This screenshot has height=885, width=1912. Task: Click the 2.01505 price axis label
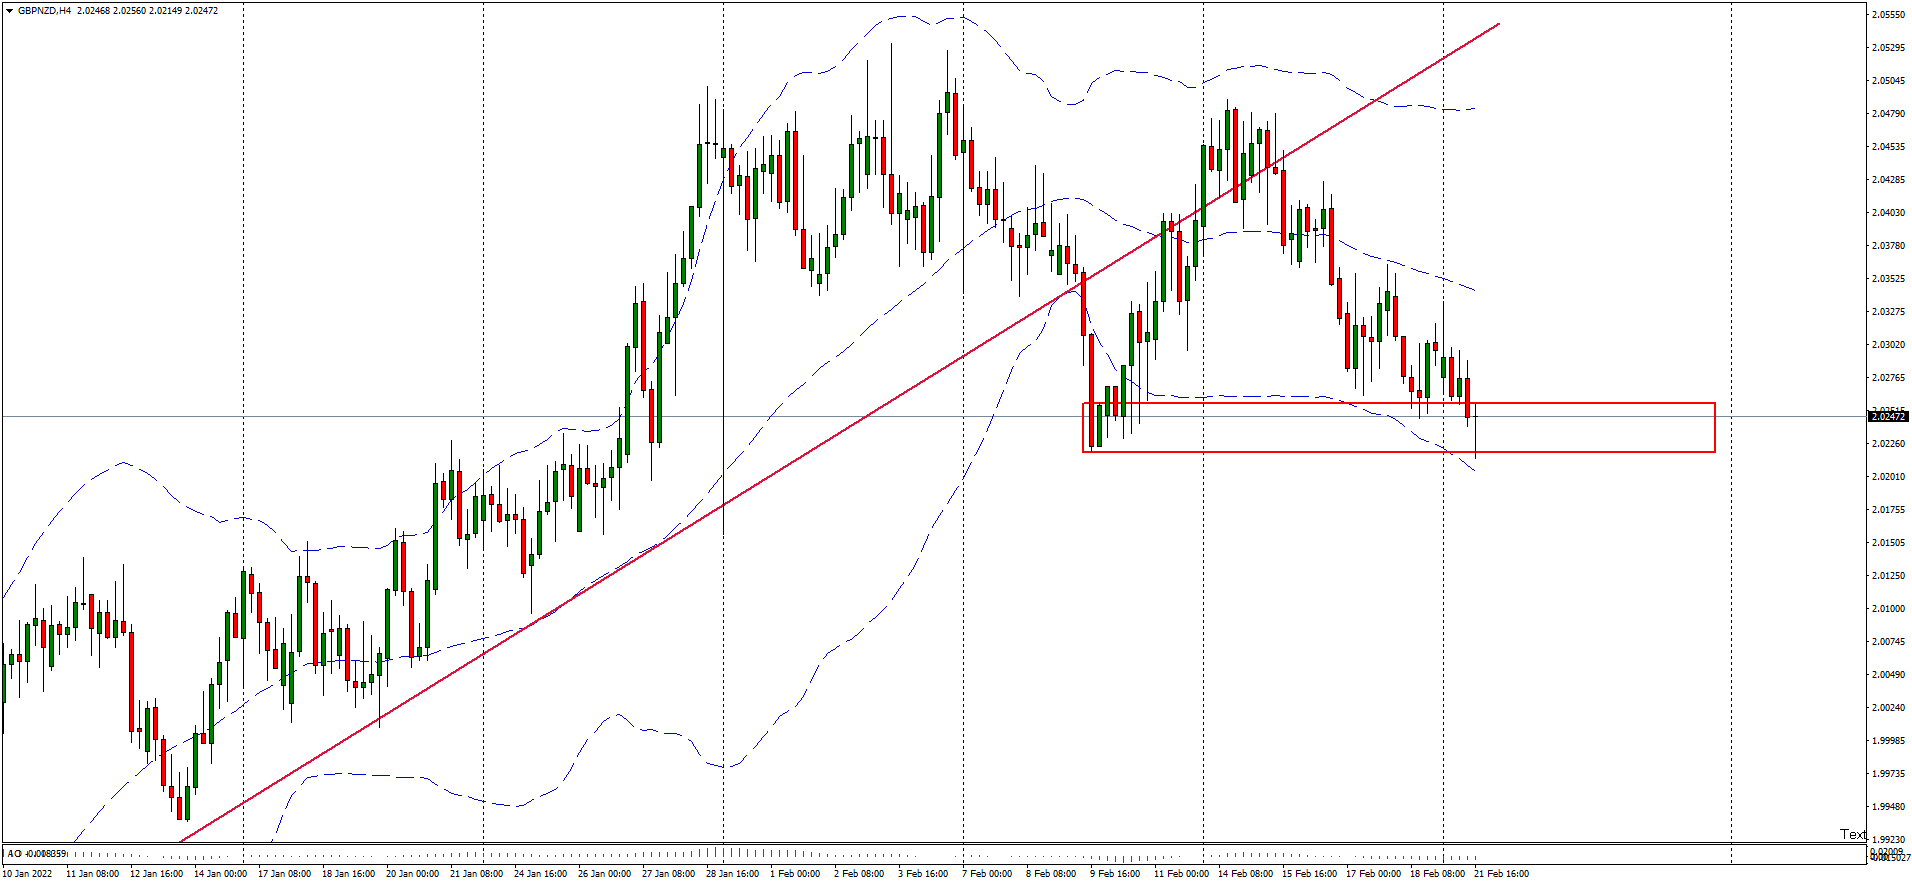coord(1887,543)
